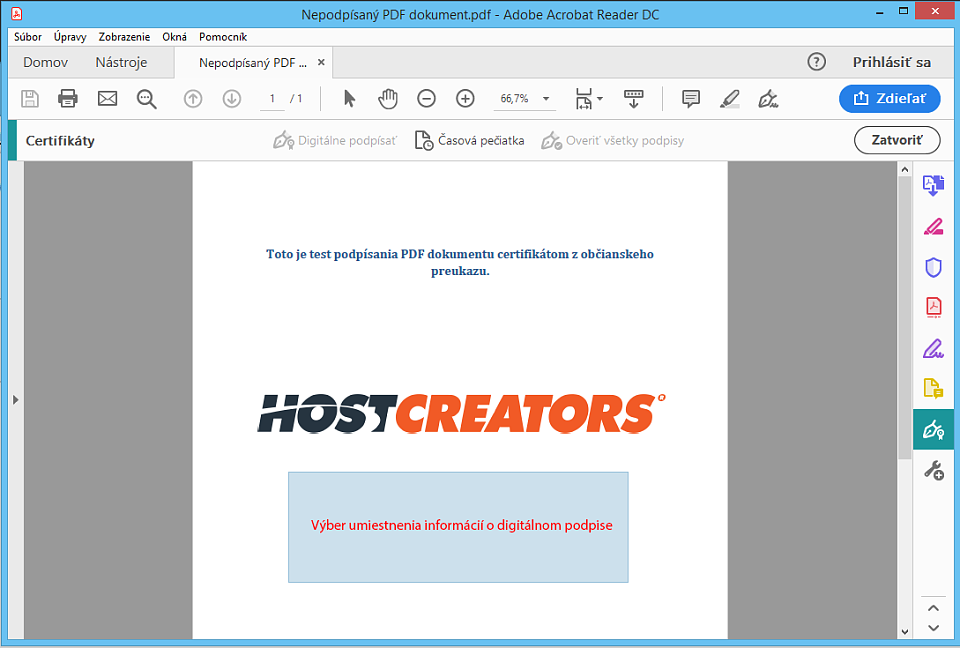Select the Highlight text pen tool
The height and width of the screenshot is (648, 960).
(x=729, y=99)
